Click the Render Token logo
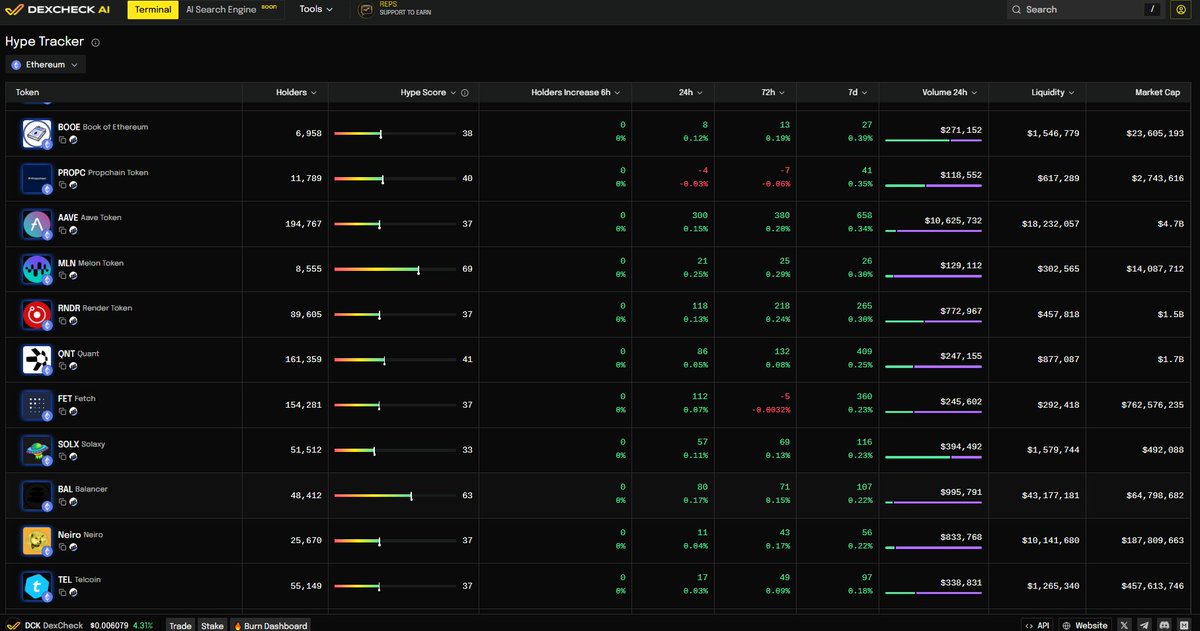1200x631 pixels. (x=37, y=315)
